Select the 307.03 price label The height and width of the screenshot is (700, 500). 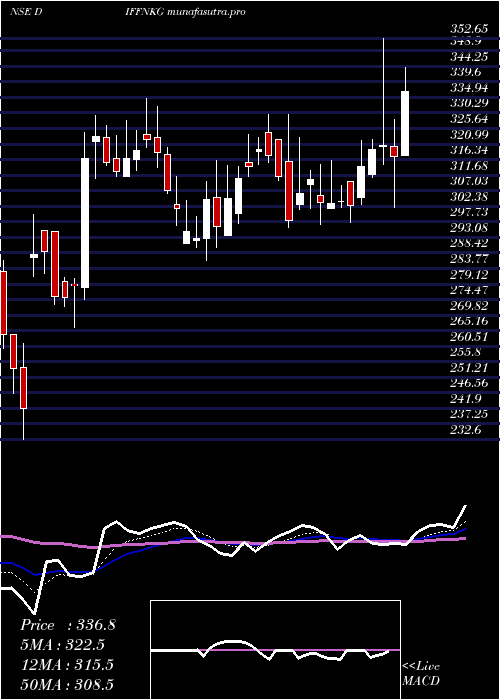469,182
